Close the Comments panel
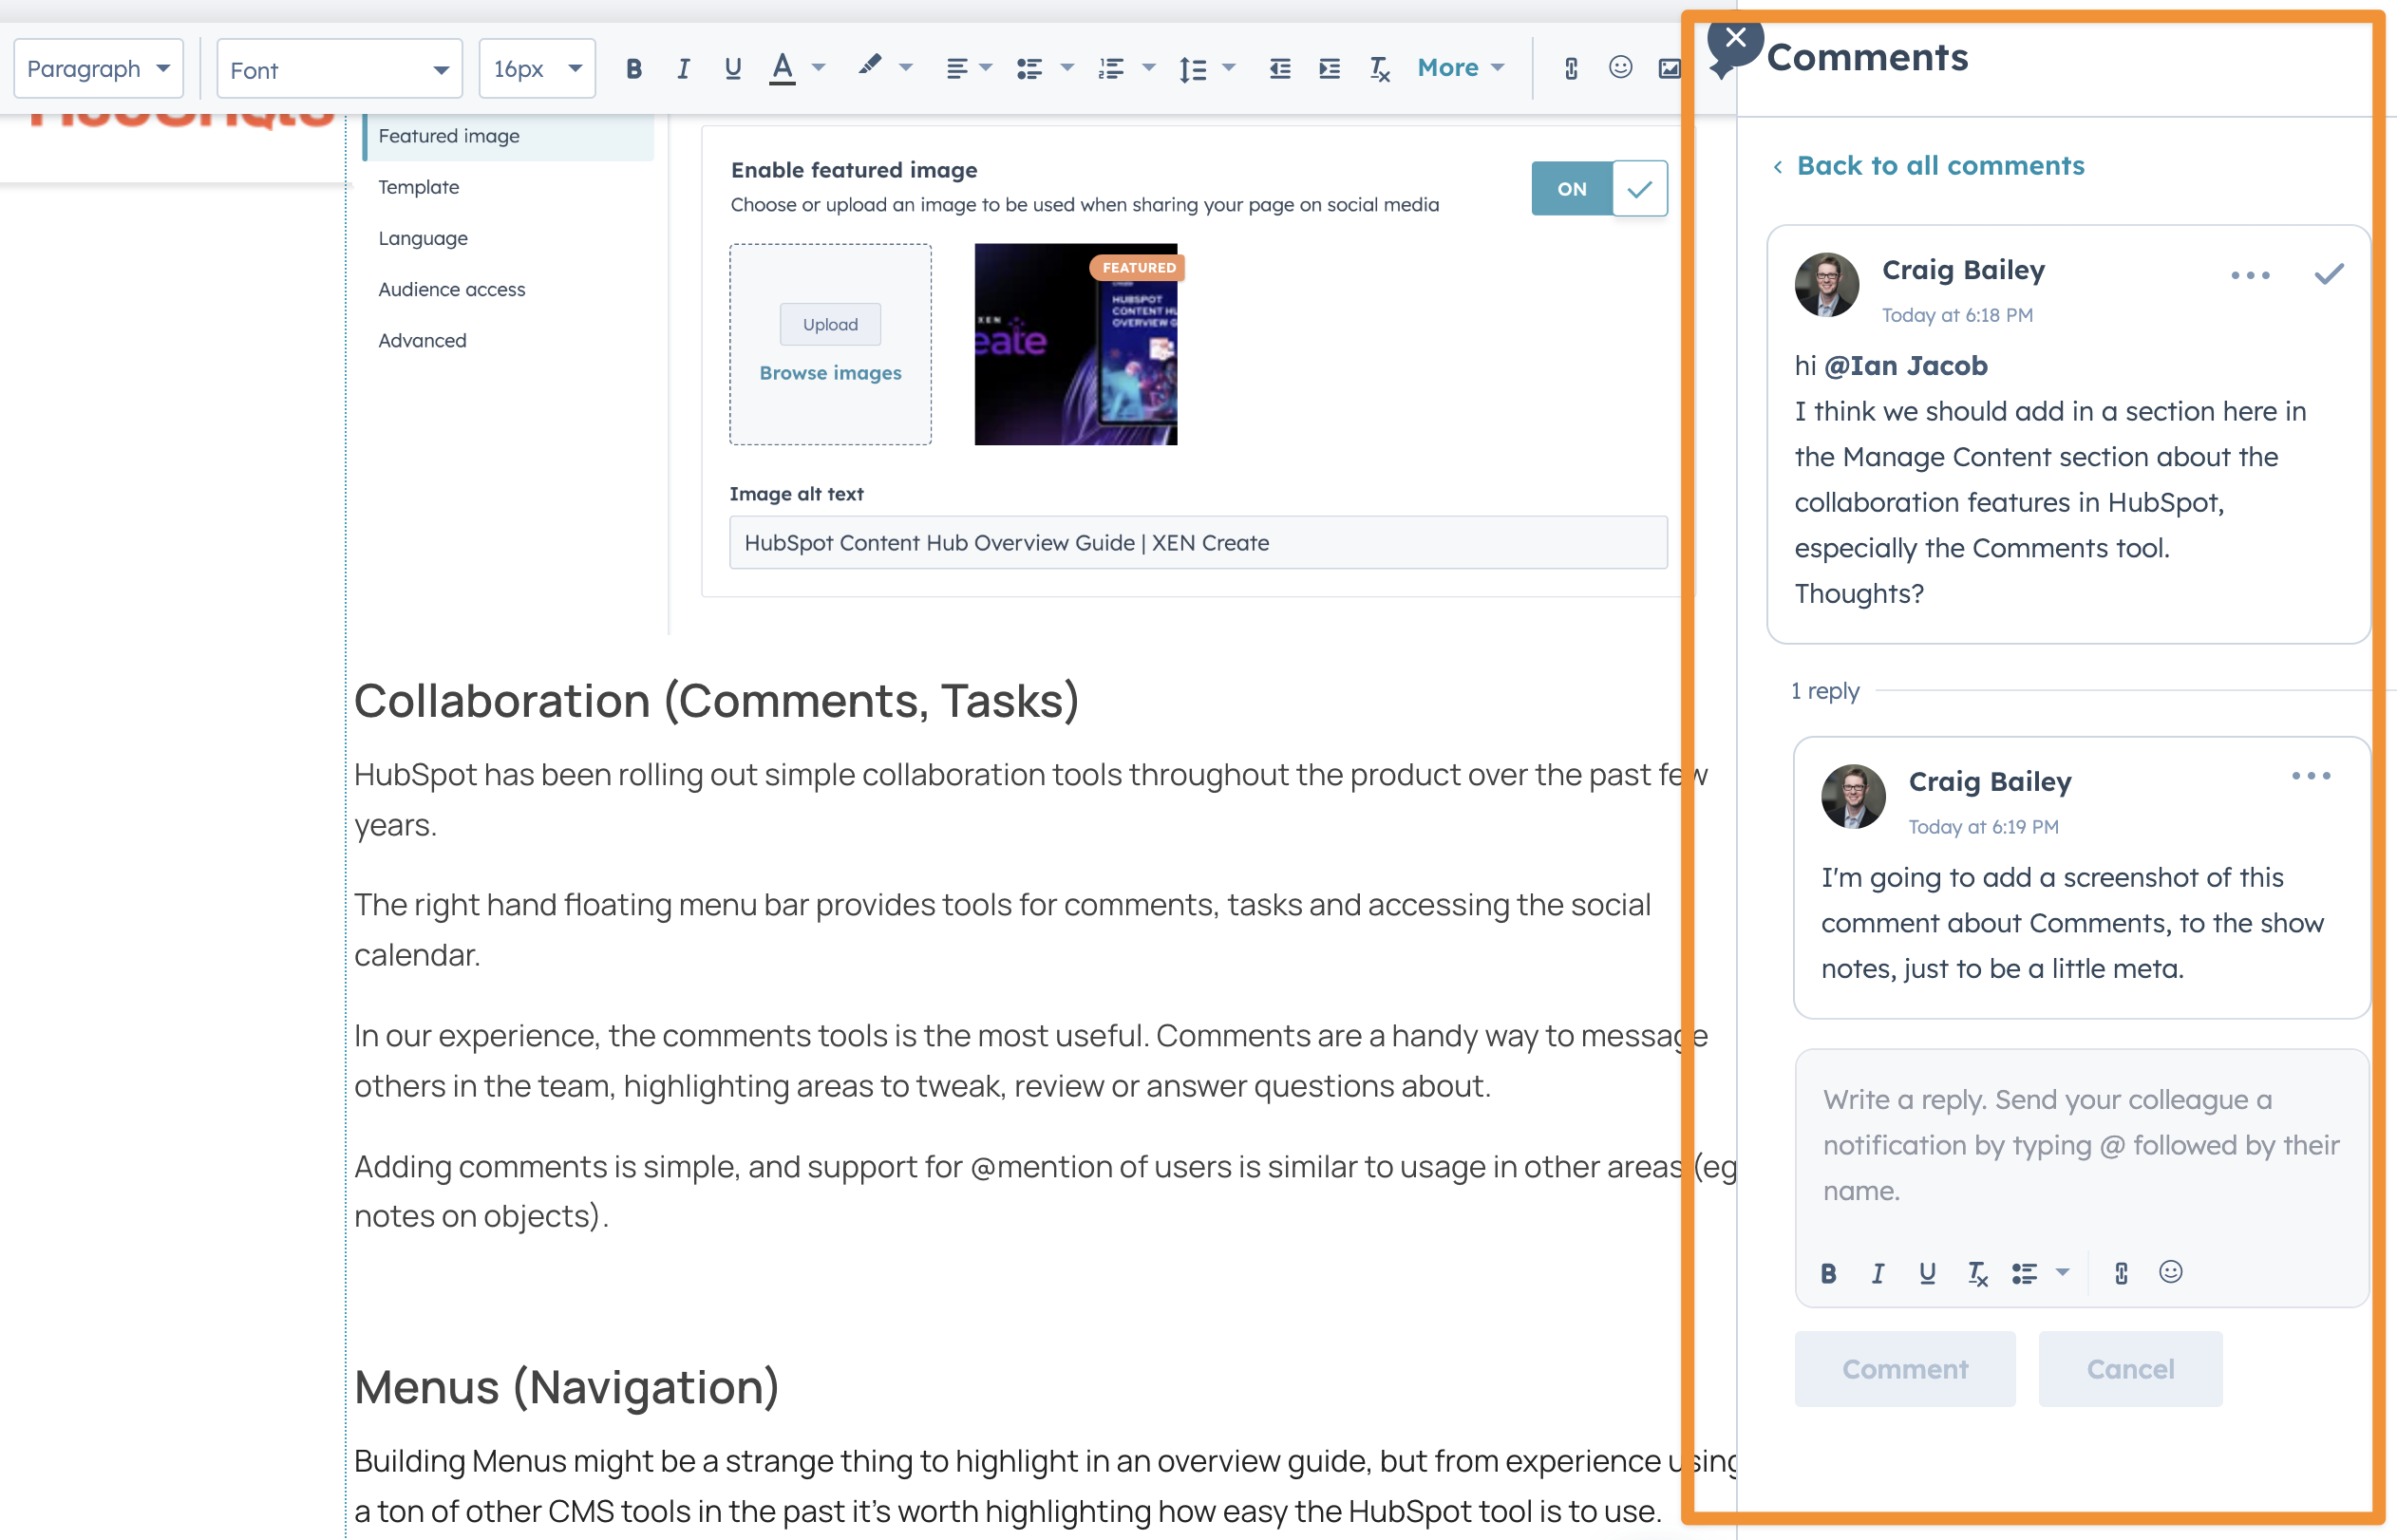This screenshot has width=2397, height=1540. point(1735,39)
